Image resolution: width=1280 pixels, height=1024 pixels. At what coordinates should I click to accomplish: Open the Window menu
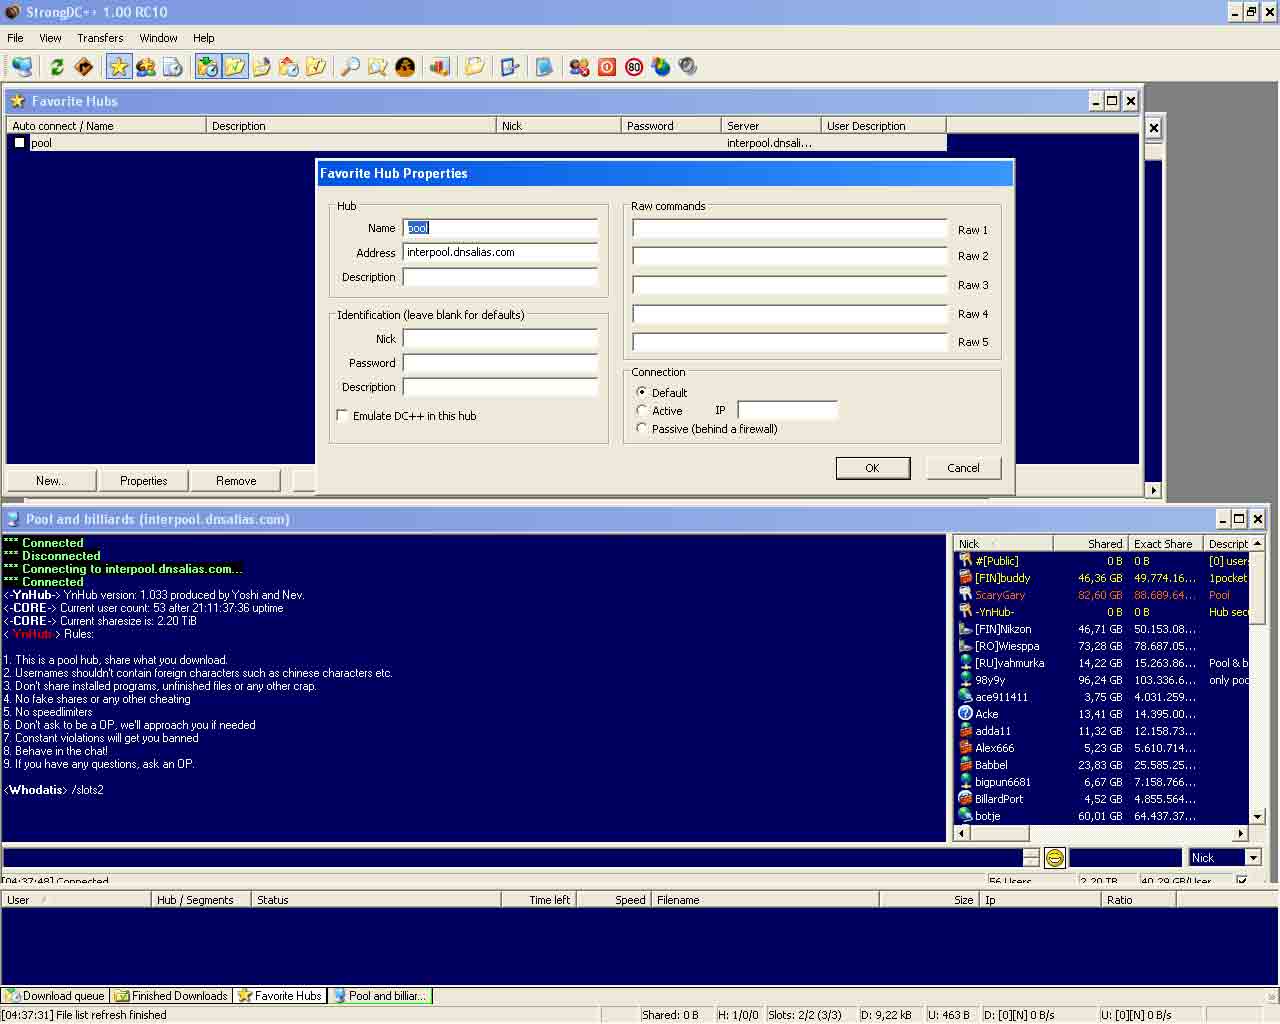click(158, 38)
